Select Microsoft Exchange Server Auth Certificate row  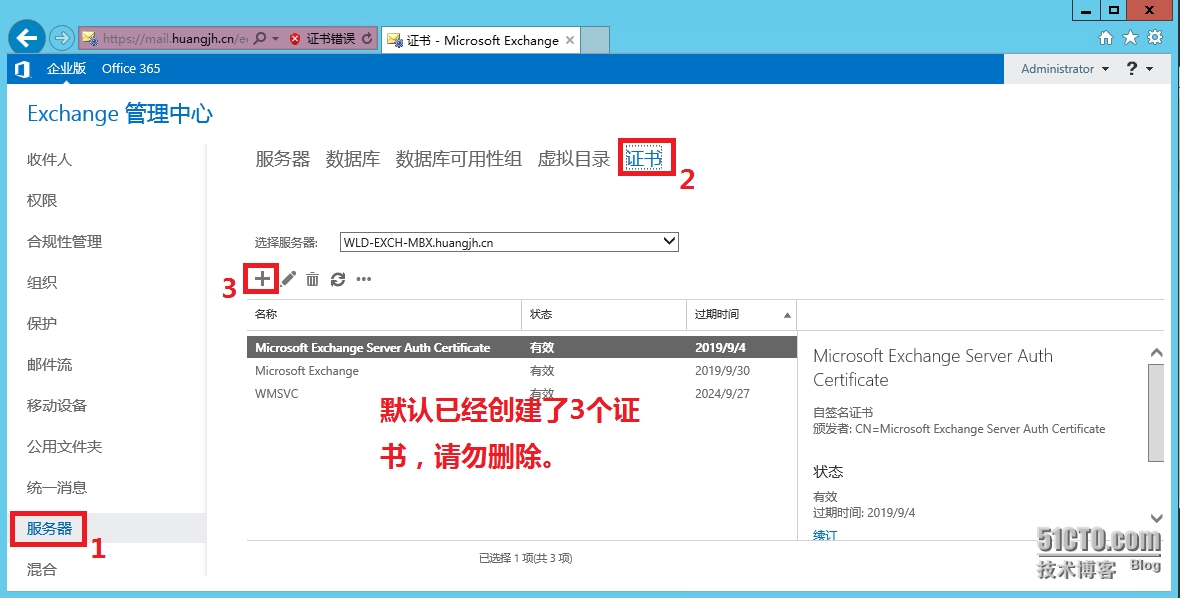pyautogui.click(x=522, y=348)
